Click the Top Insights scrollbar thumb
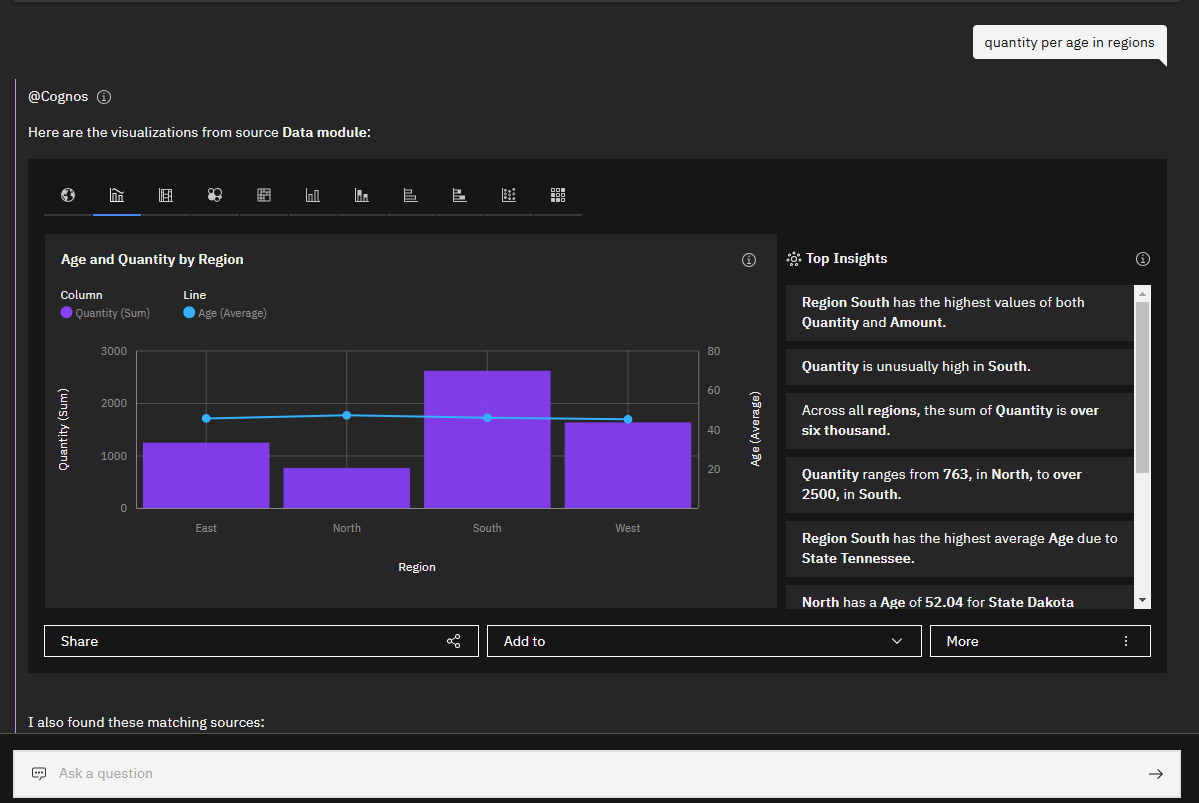 (1142, 388)
